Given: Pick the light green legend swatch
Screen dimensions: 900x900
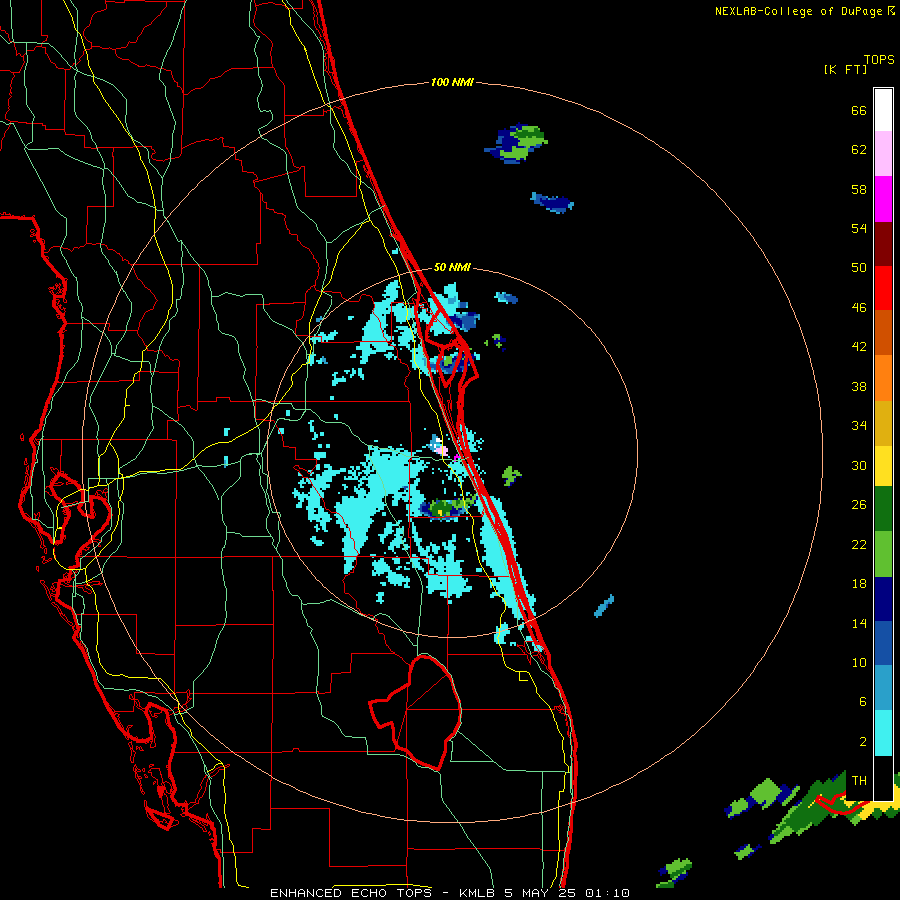Looking at the screenshot, I should (883, 554).
